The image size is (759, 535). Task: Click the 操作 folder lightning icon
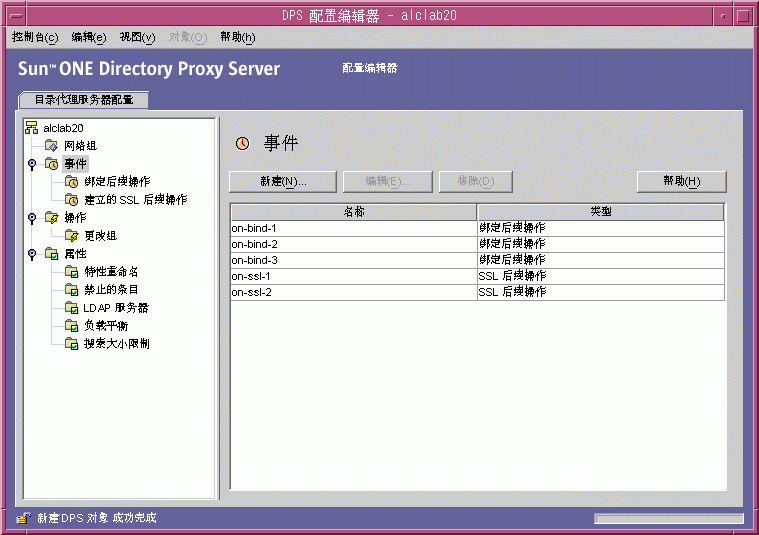click(x=51, y=217)
